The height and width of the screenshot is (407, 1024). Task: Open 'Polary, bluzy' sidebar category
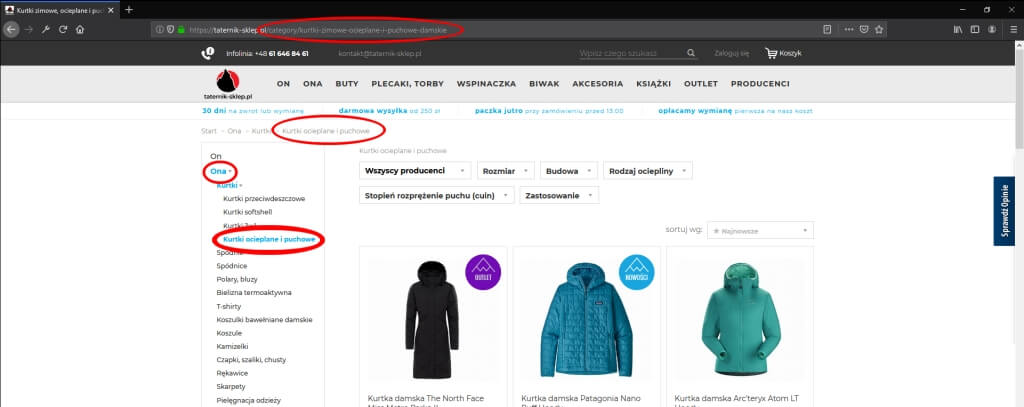(x=236, y=280)
